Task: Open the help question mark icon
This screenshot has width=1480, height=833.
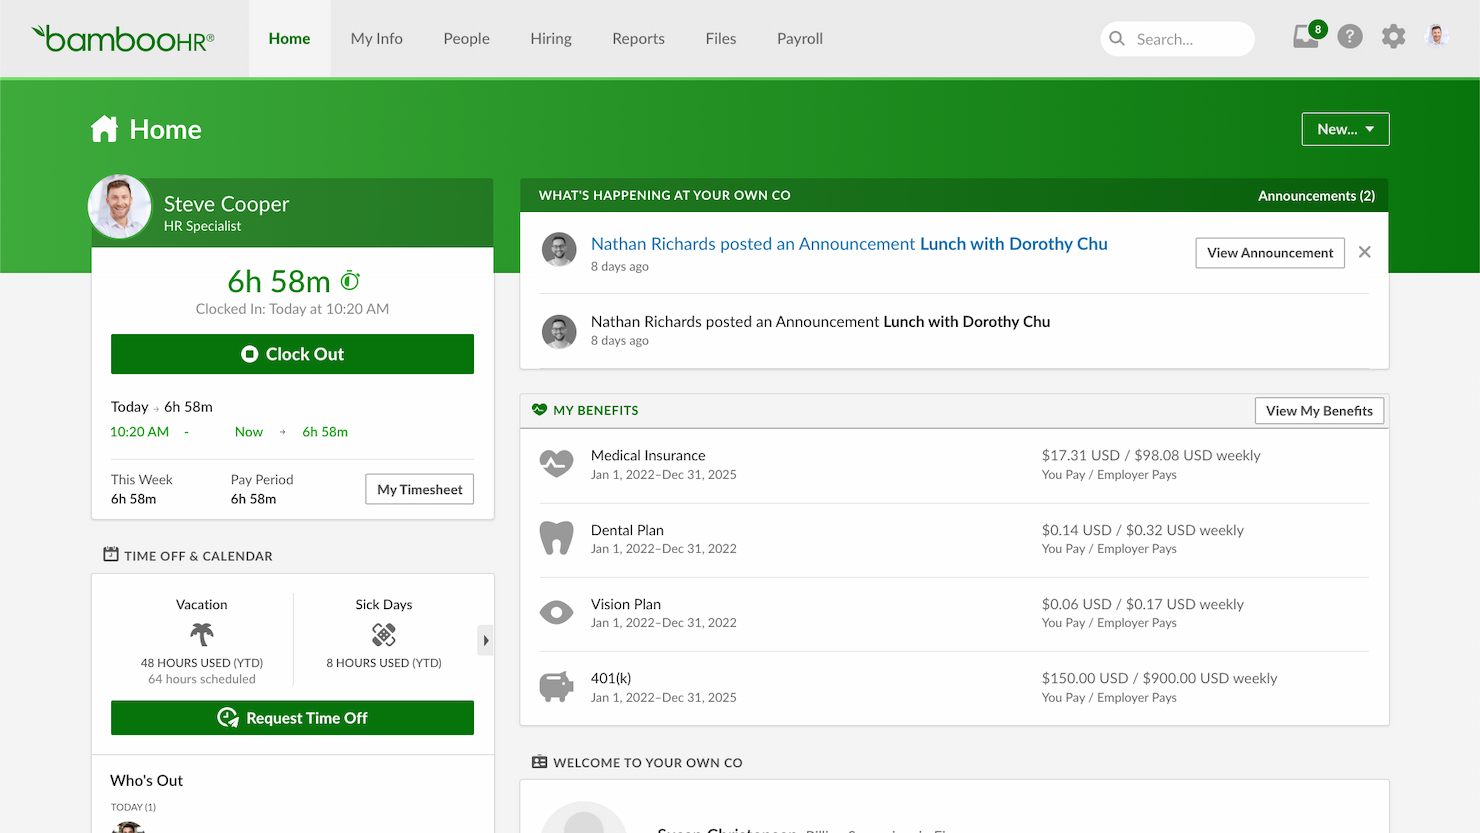Action: (x=1350, y=36)
